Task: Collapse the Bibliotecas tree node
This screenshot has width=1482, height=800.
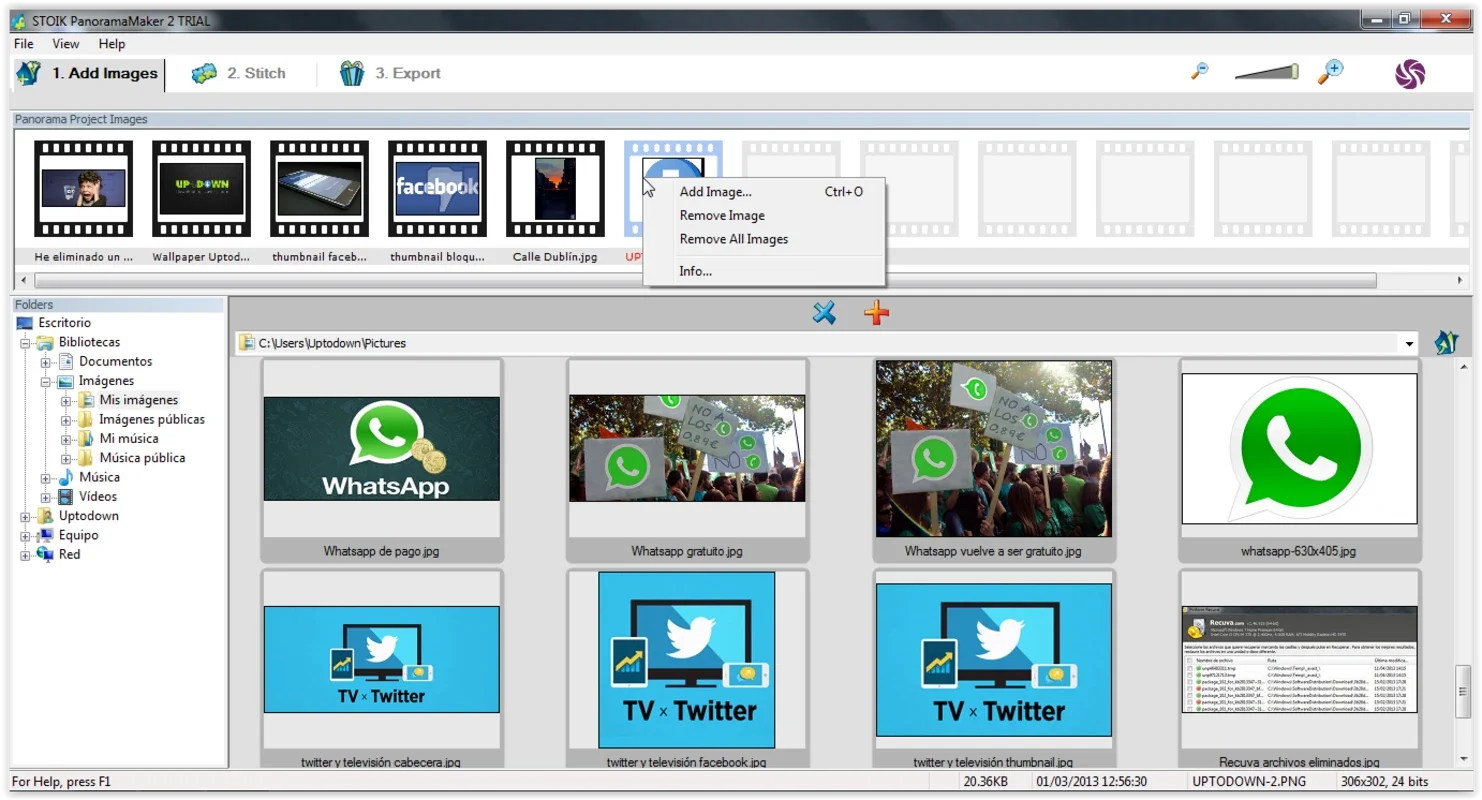Action: tap(26, 342)
